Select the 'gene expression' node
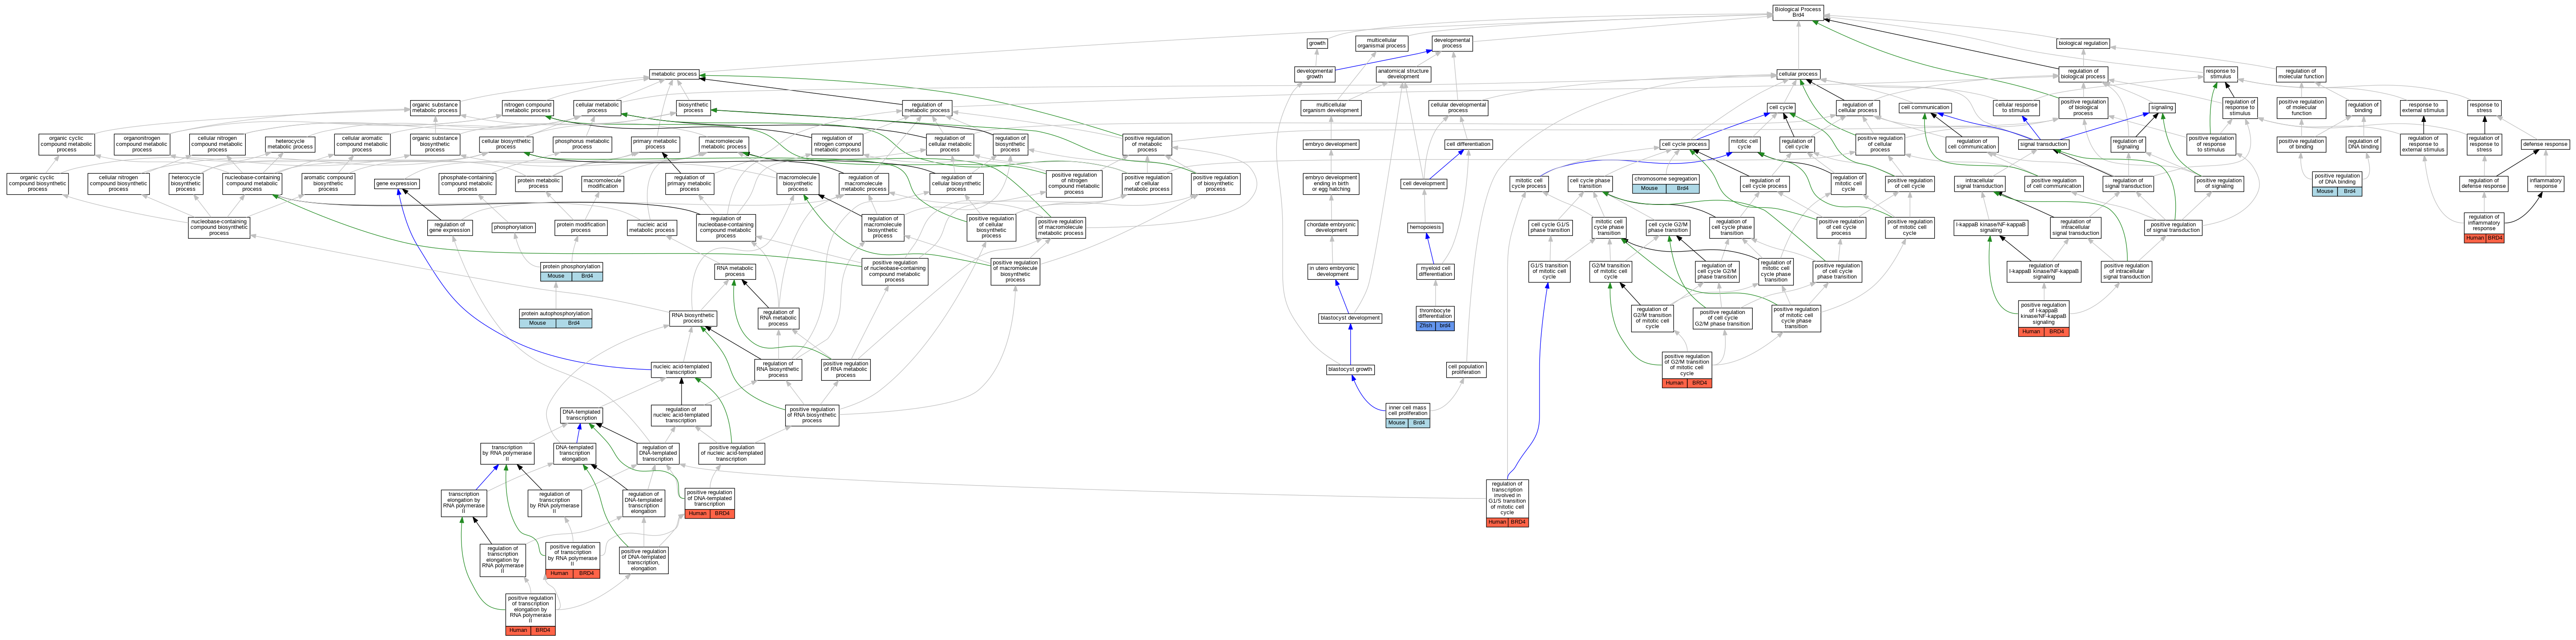Image resolution: width=2576 pixels, height=640 pixels. 396,184
